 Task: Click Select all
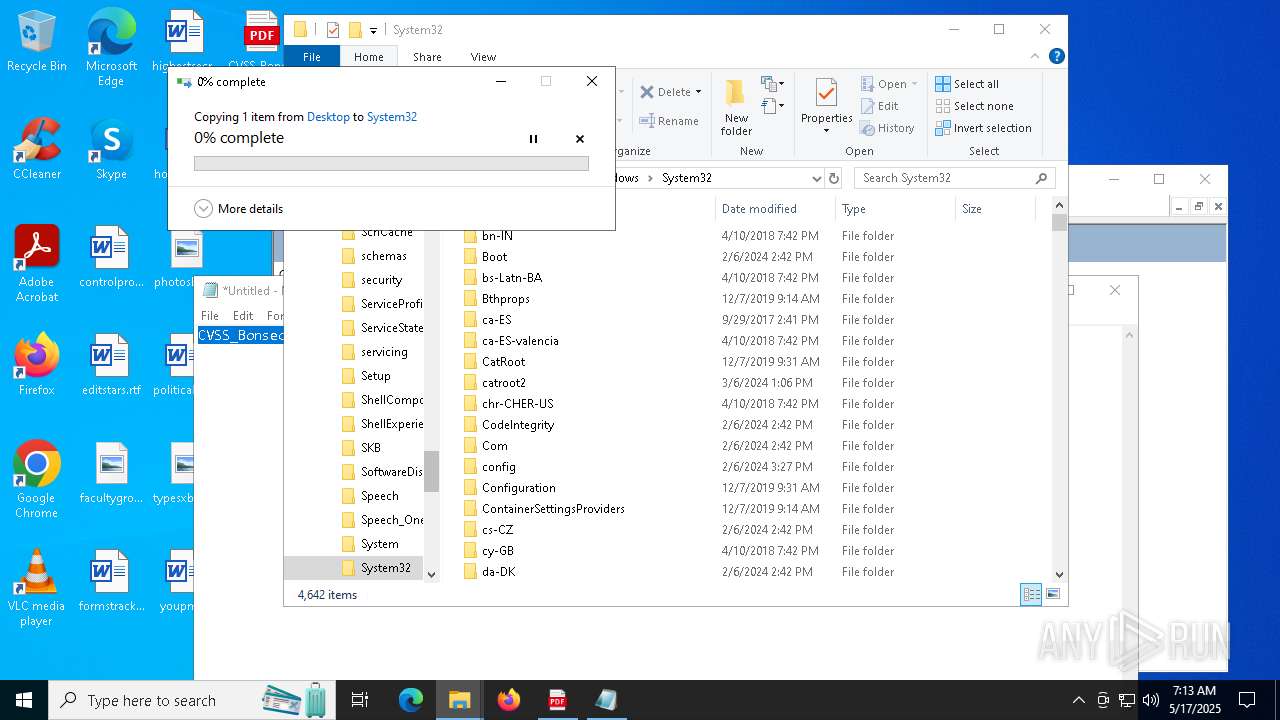(967, 84)
